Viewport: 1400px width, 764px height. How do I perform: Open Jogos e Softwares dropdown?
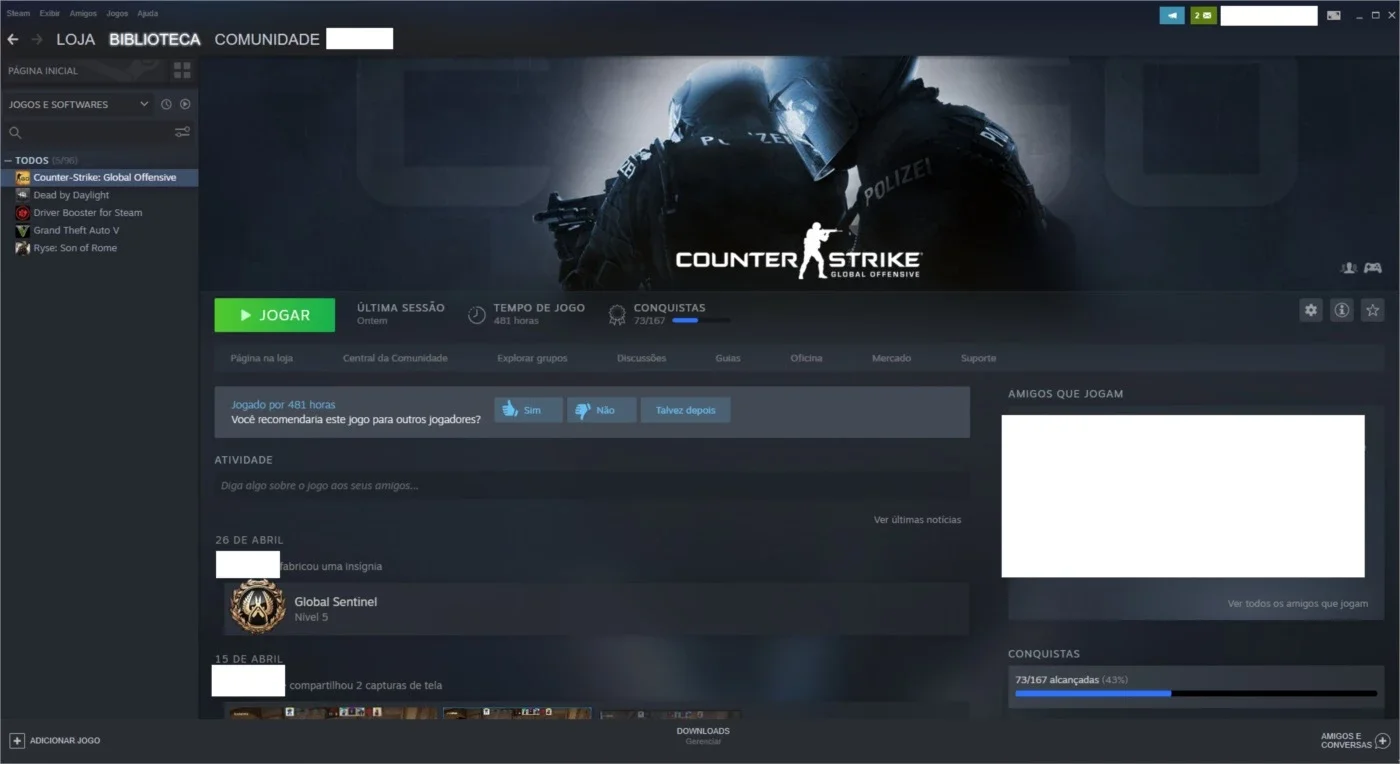78,104
